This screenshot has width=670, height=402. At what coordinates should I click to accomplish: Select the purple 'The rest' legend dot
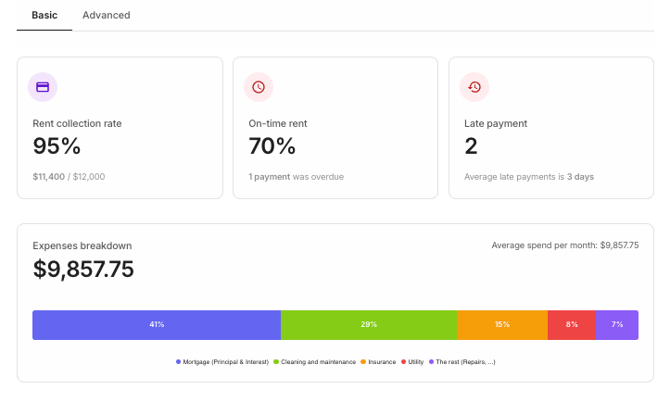tap(431, 362)
